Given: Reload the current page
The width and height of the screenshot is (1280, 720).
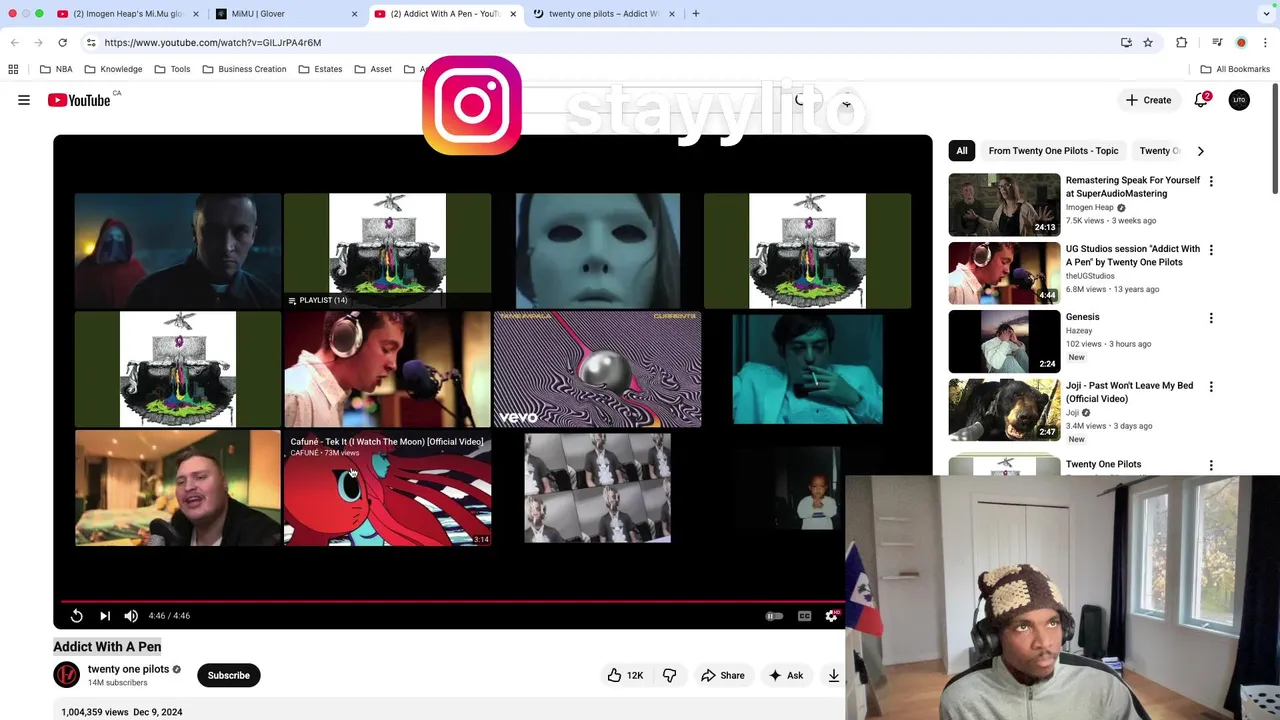Looking at the screenshot, I should [62, 43].
